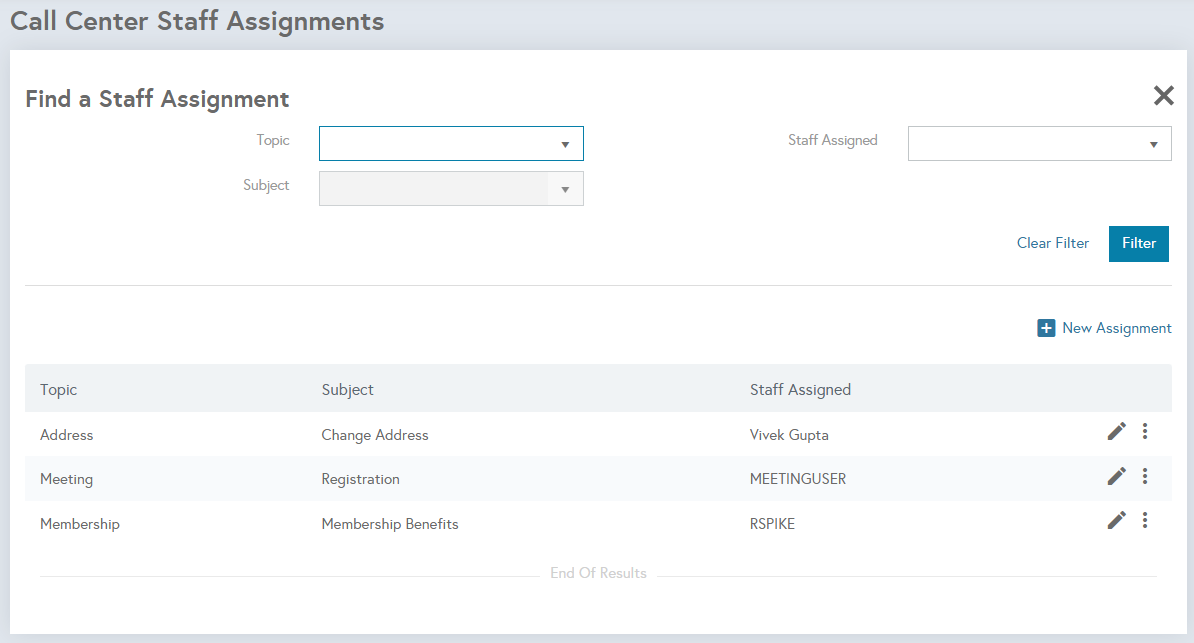Select the Membership topic cell
The height and width of the screenshot is (643, 1194).
(80, 524)
